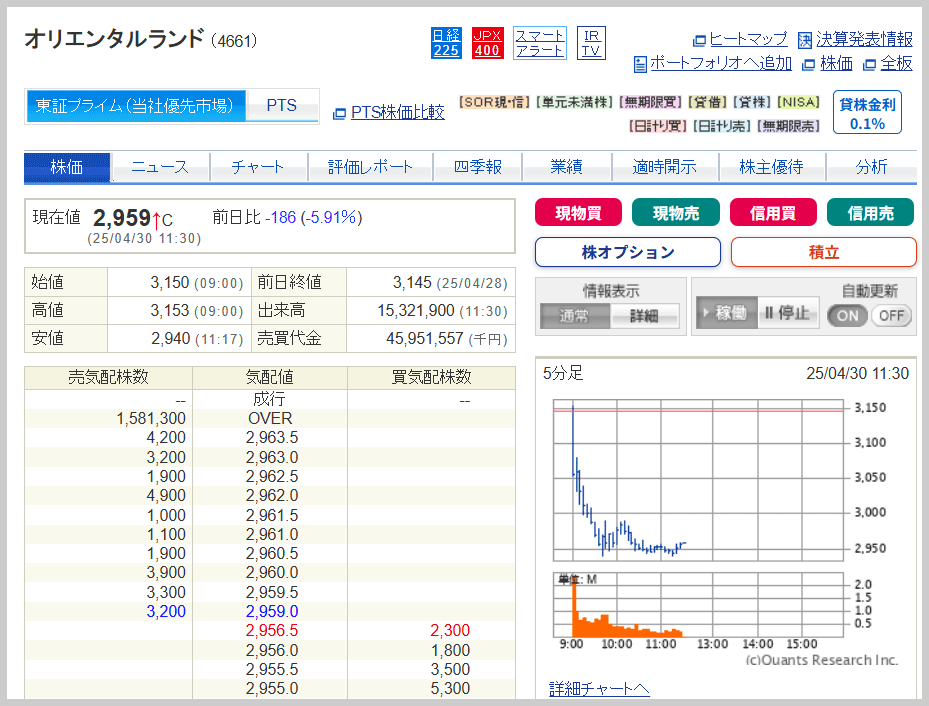Open the 全板 link
929x706 pixels.
[x=896, y=63]
